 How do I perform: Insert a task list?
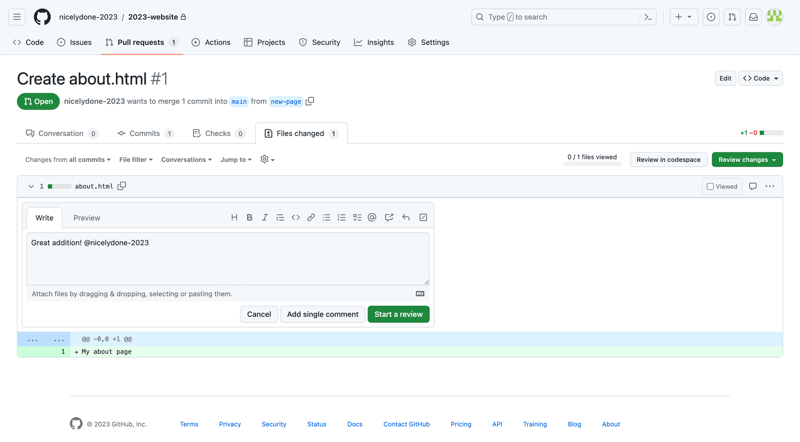(x=357, y=217)
